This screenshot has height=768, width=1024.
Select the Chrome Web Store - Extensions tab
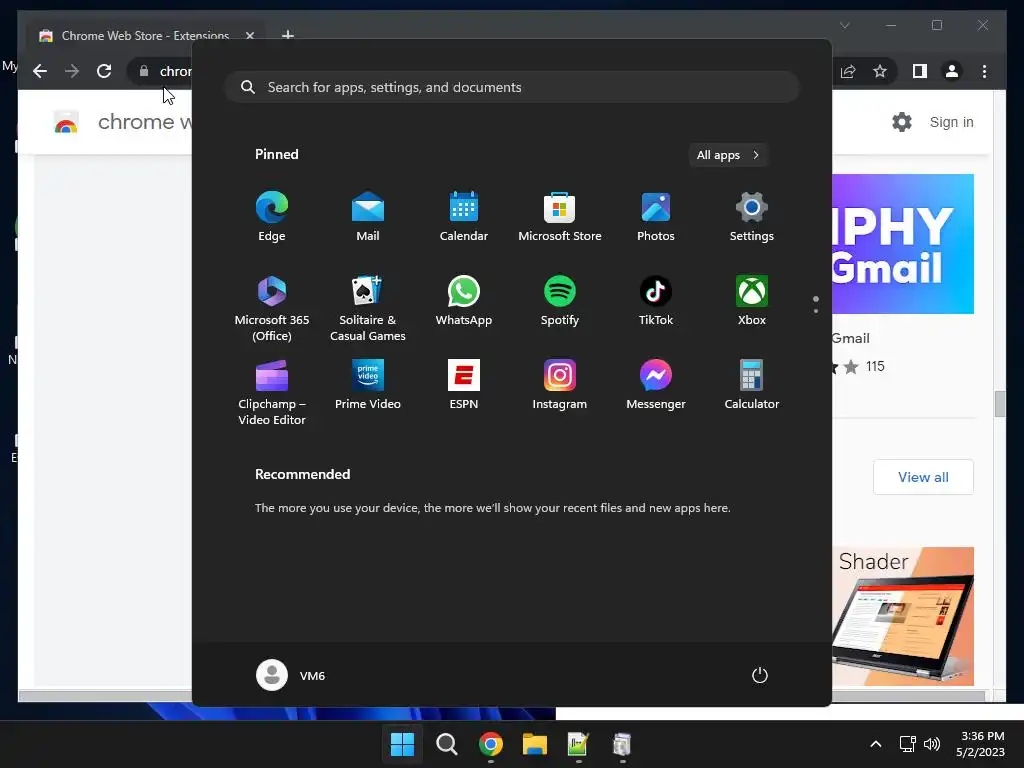pos(145,36)
